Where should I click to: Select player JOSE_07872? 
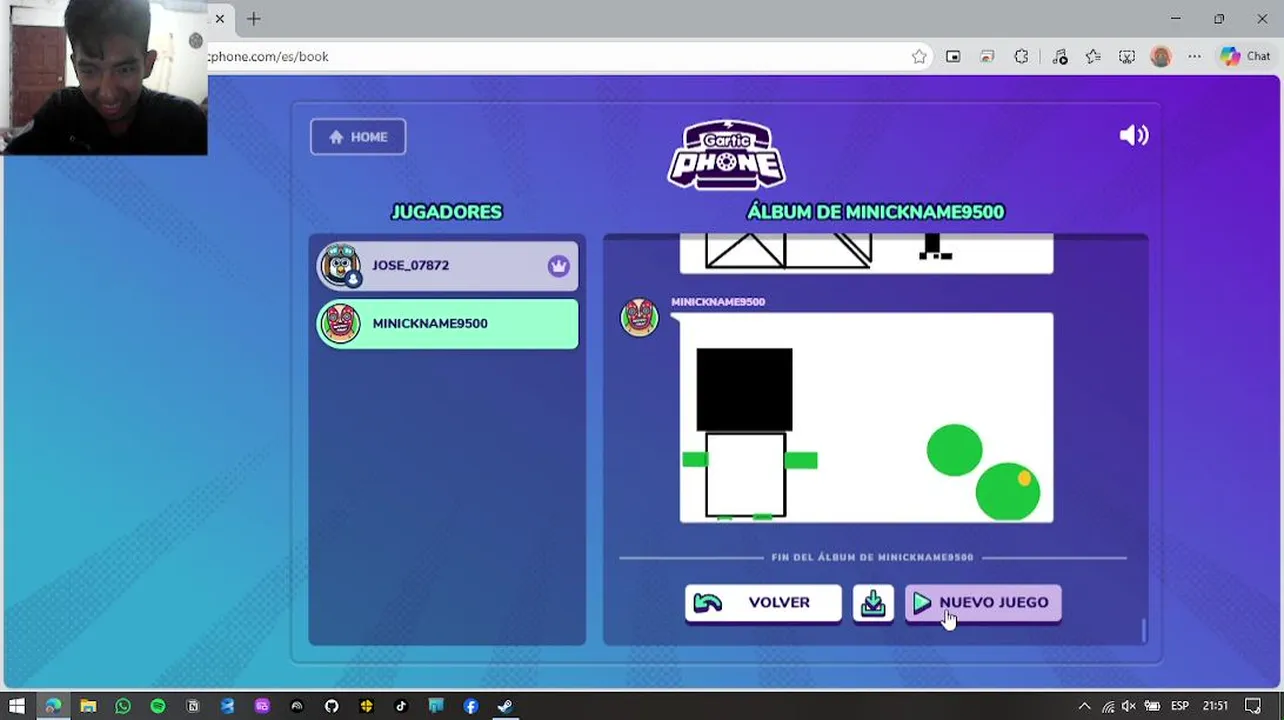[447, 266]
